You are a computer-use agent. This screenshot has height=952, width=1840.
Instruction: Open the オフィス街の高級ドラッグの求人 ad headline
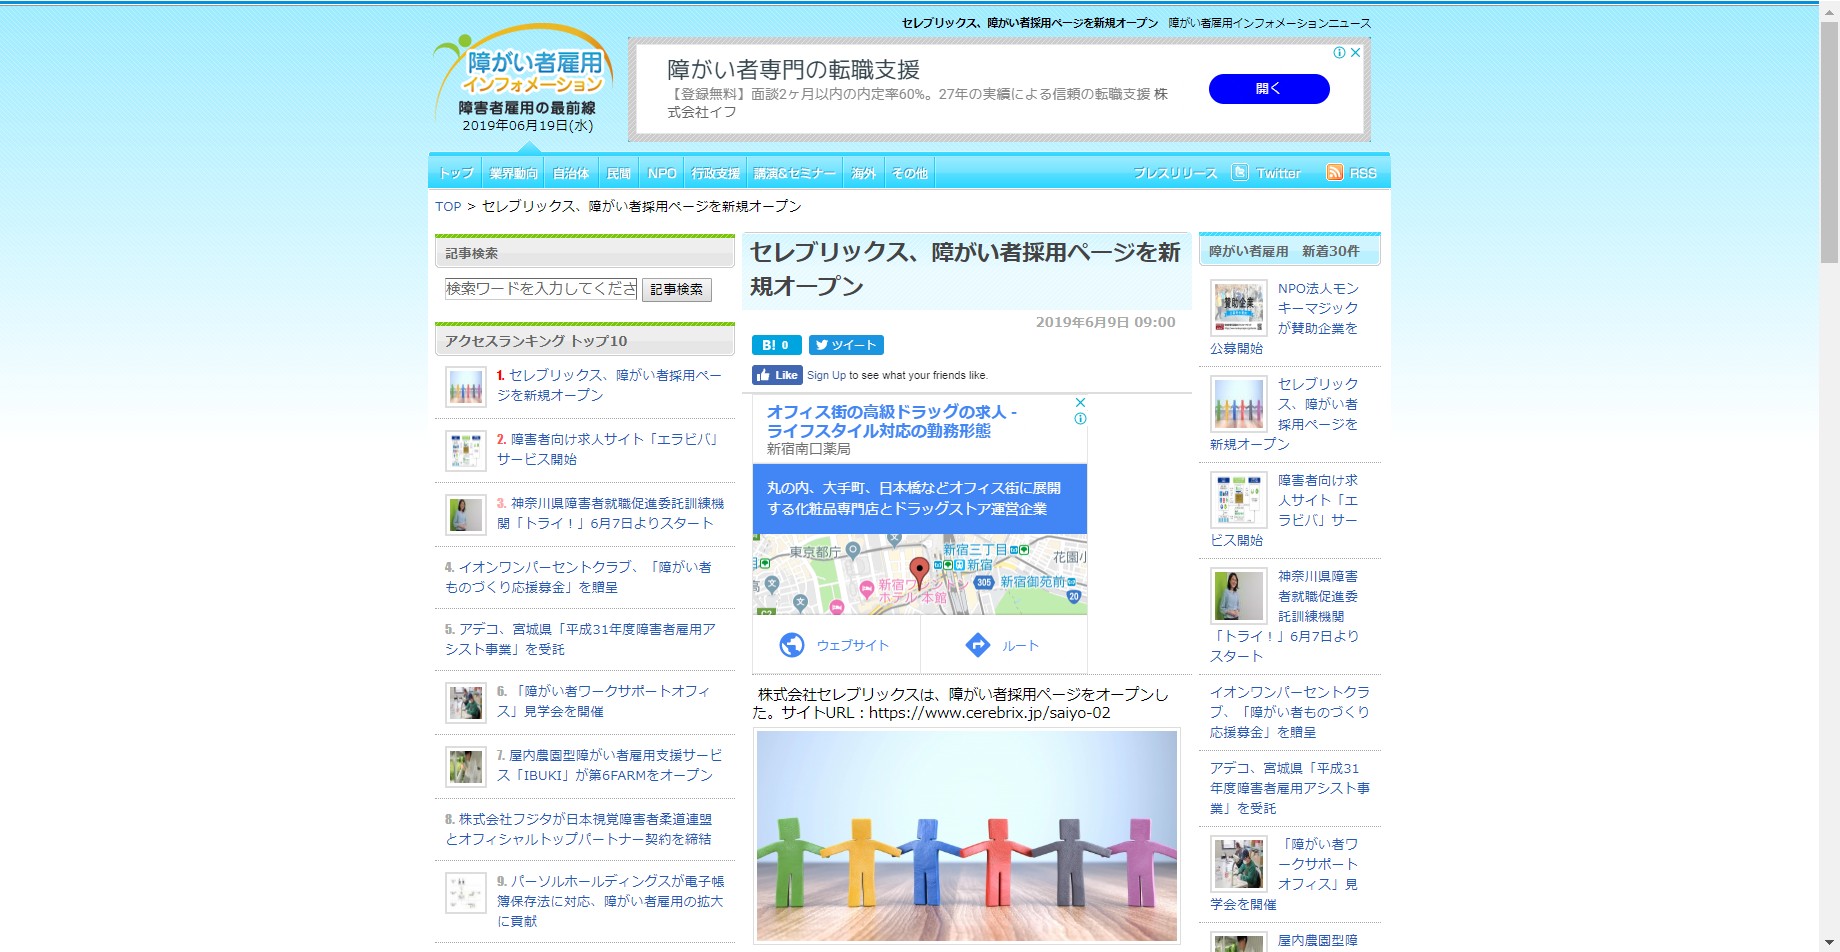coord(892,421)
